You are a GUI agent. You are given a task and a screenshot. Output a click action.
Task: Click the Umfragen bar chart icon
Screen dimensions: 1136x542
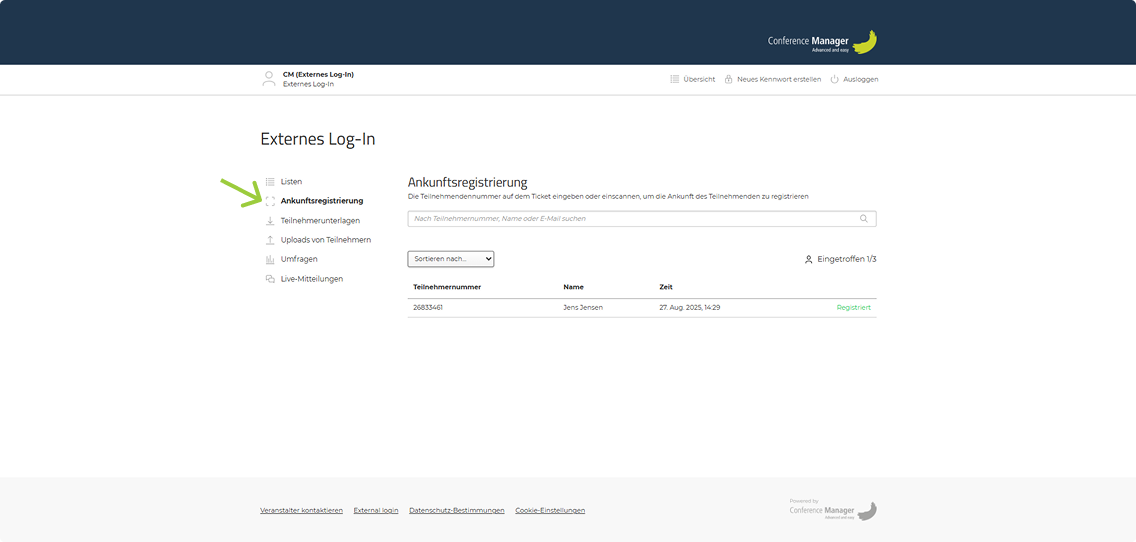(x=270, y=259)
